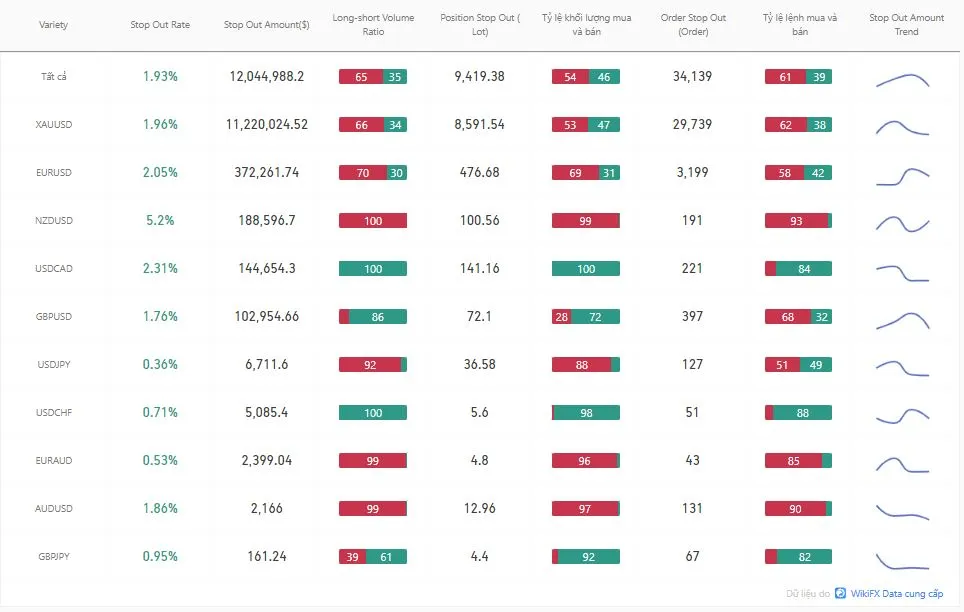The width and height of the screenshot is (964, 612).
Task: Click the AUDUSD variety name
Action: click(53, 508)
